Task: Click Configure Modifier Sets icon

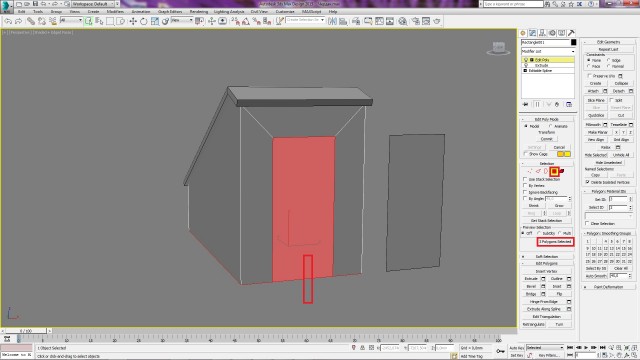Action: tap(569, 104)
